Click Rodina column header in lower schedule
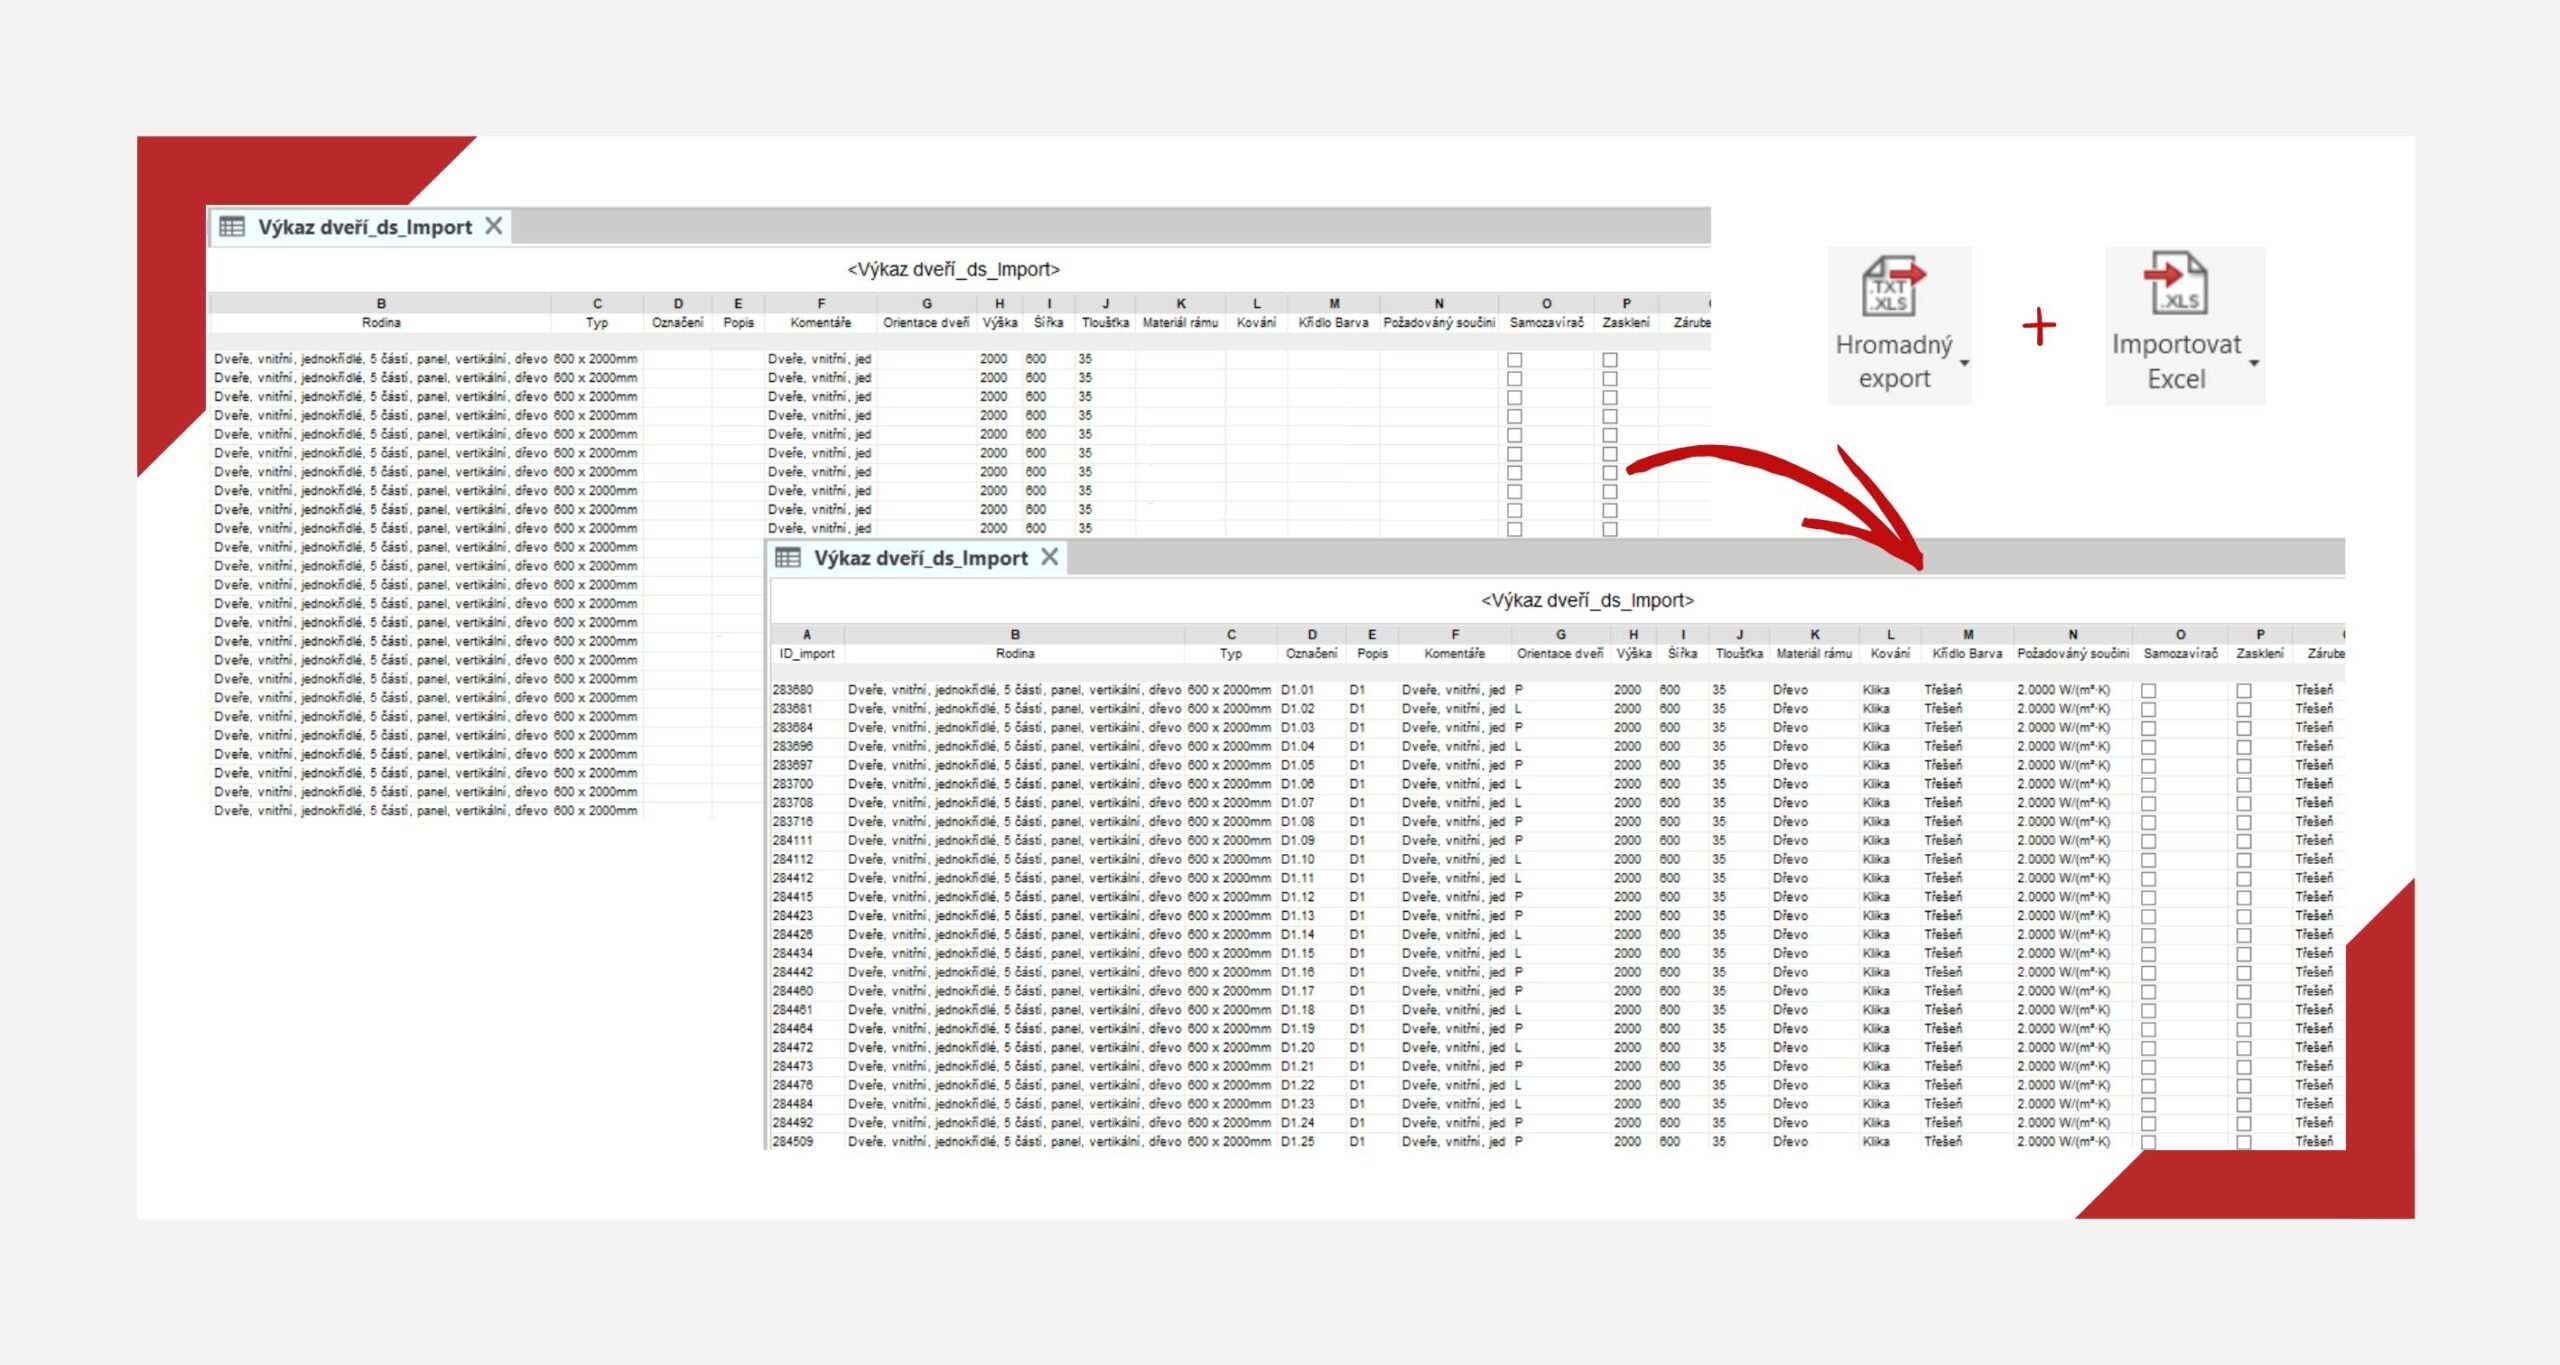Viewport: 2560px width, 1365px height. (x=1014, y=654)
